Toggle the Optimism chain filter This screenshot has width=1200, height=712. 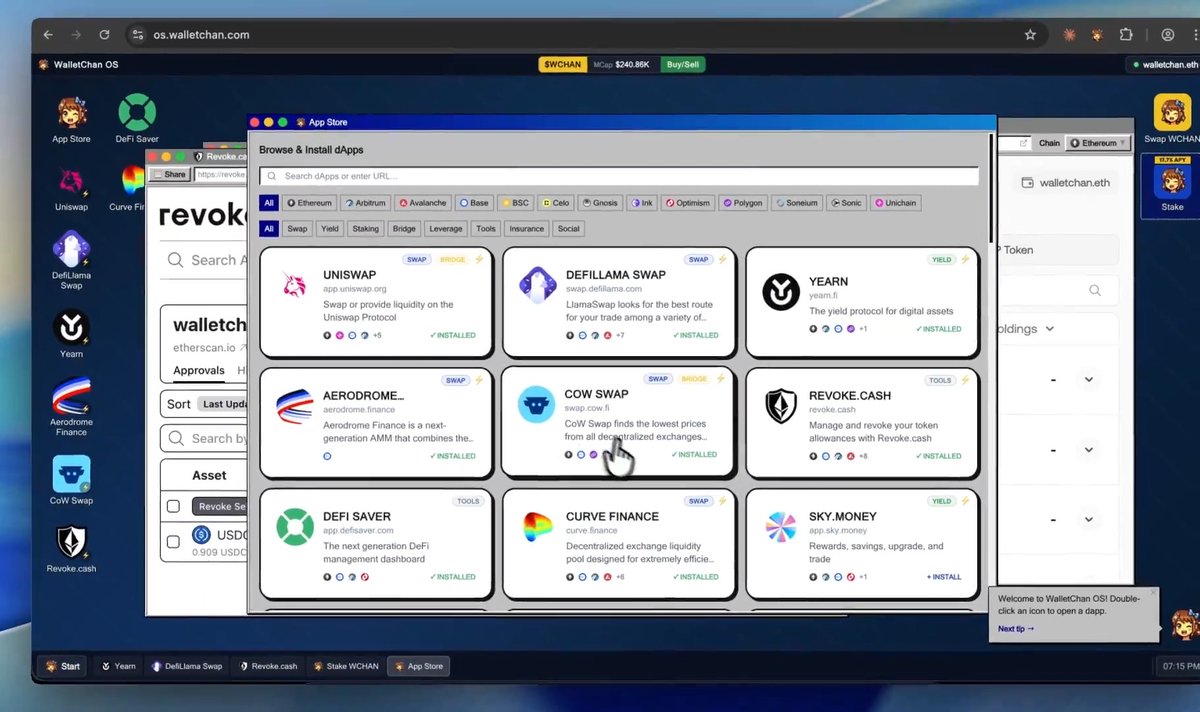(688, 203)
